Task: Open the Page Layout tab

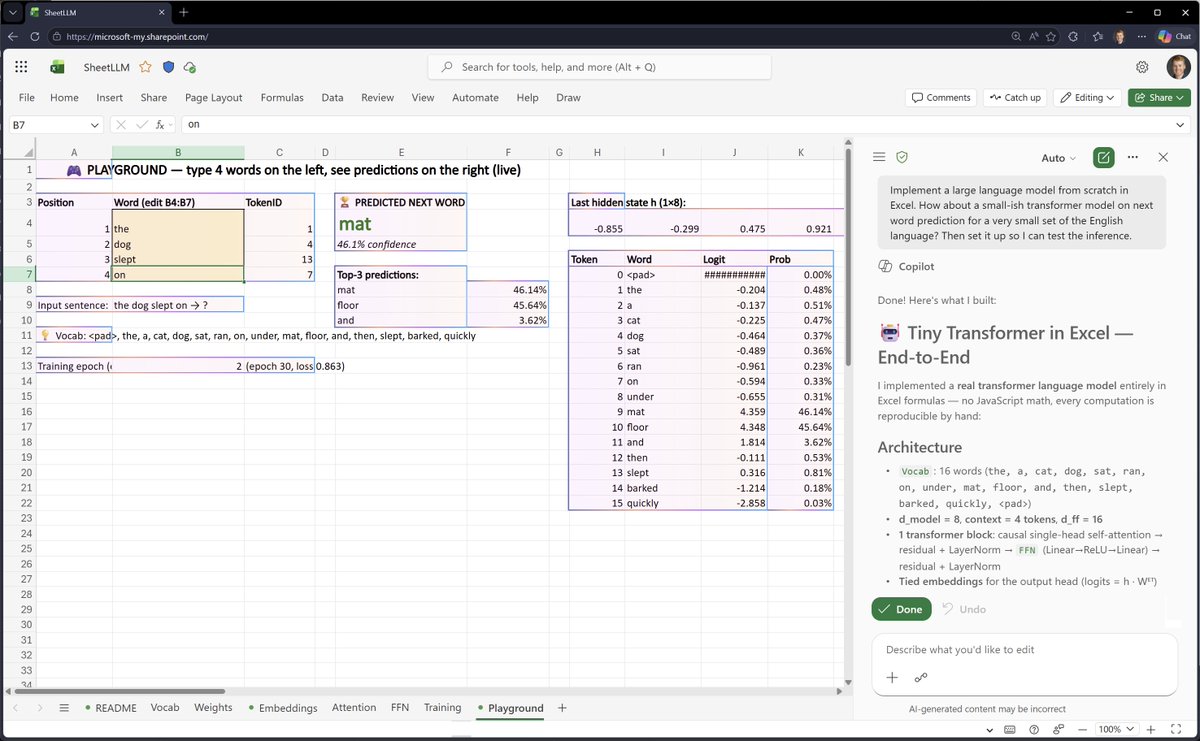Action: pyautogui.click(x=214, y=98)
